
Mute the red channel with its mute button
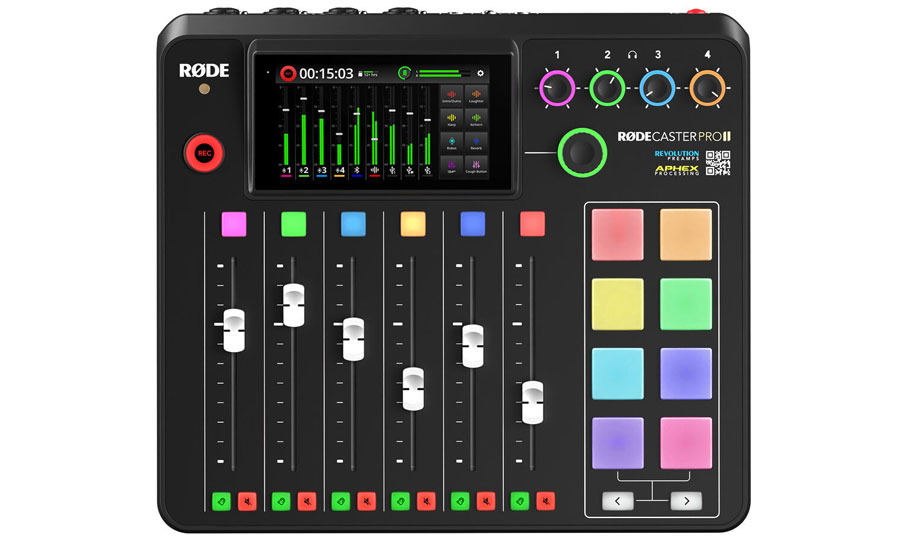coord(546,501)
